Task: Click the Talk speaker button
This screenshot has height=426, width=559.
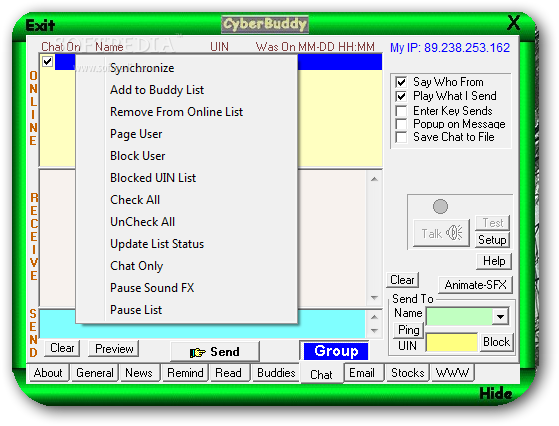Action: tap(441, 233)
